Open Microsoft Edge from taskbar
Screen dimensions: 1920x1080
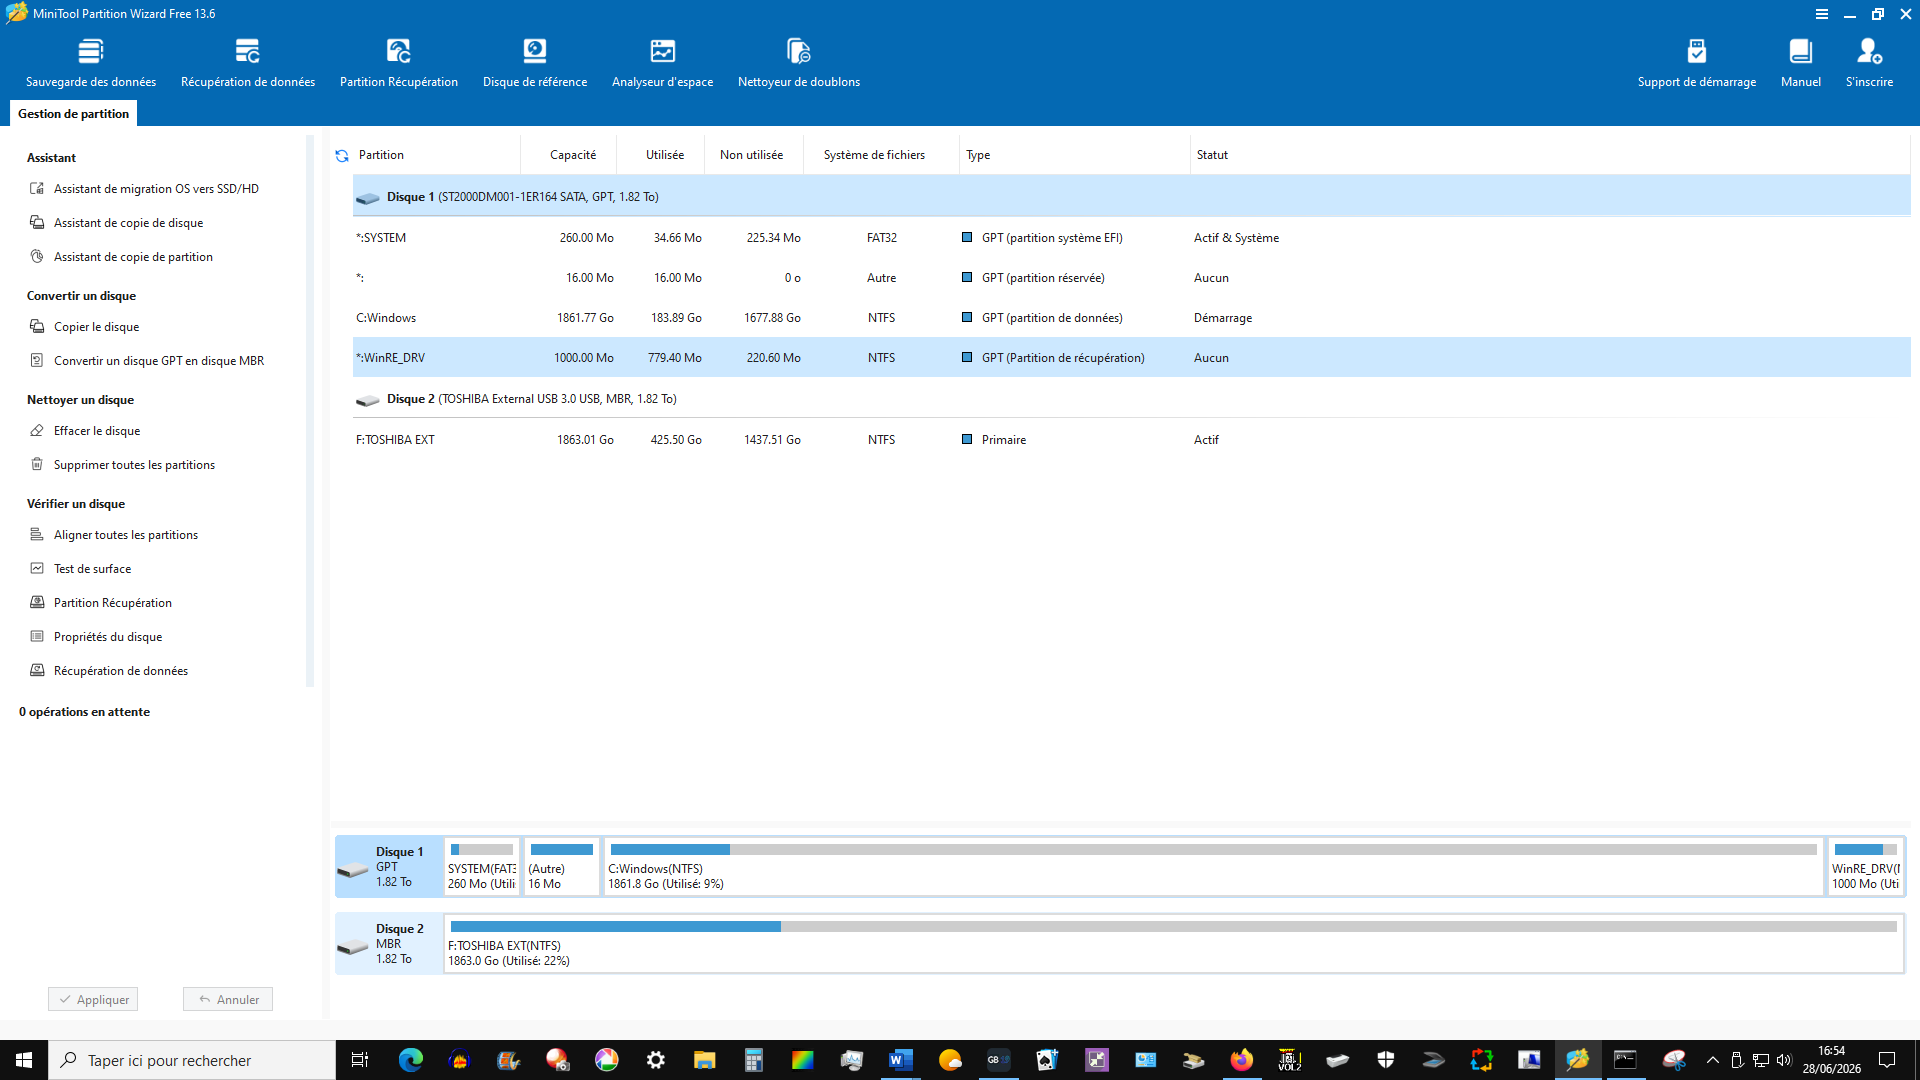point(410,1060)
